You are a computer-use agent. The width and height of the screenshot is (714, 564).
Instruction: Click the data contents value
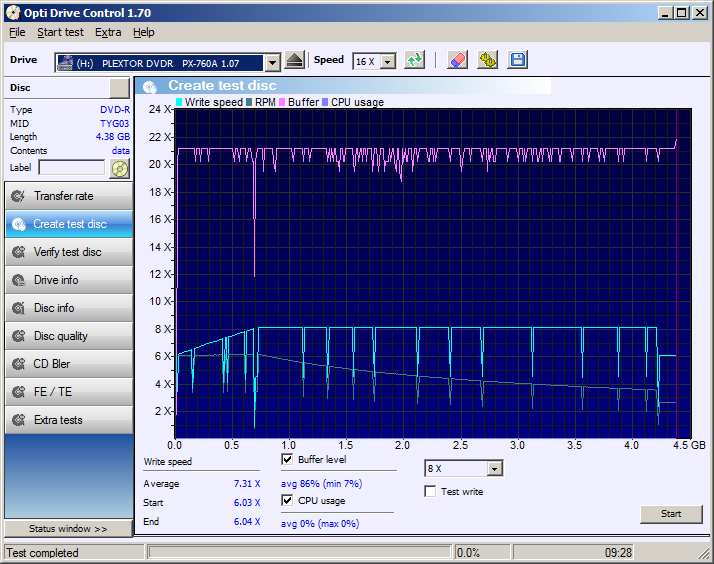121,151
